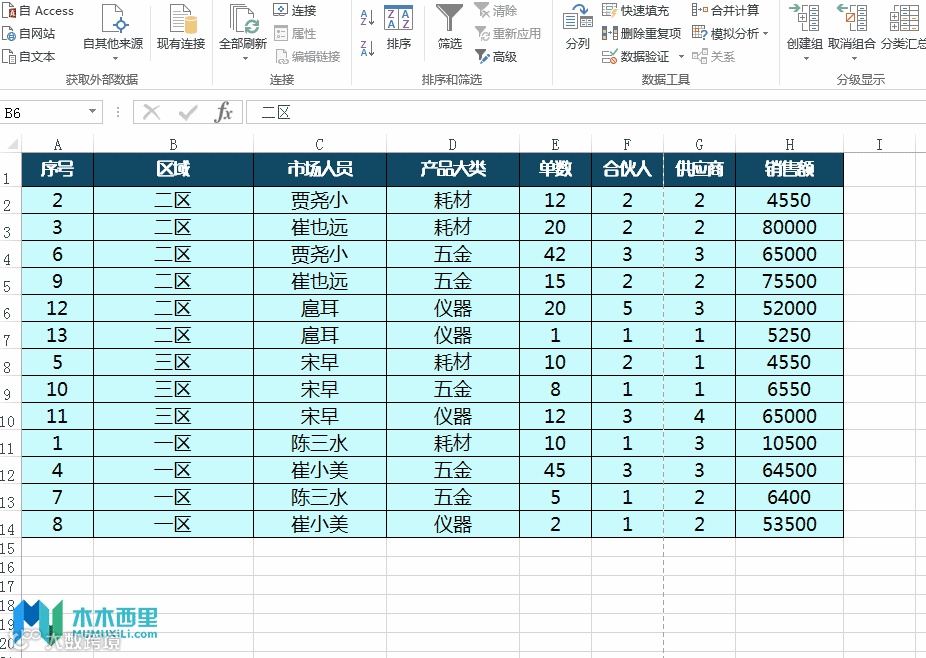926x658 pixels.
Task: Open 属性 properties option
Action: tap(295, 34)
